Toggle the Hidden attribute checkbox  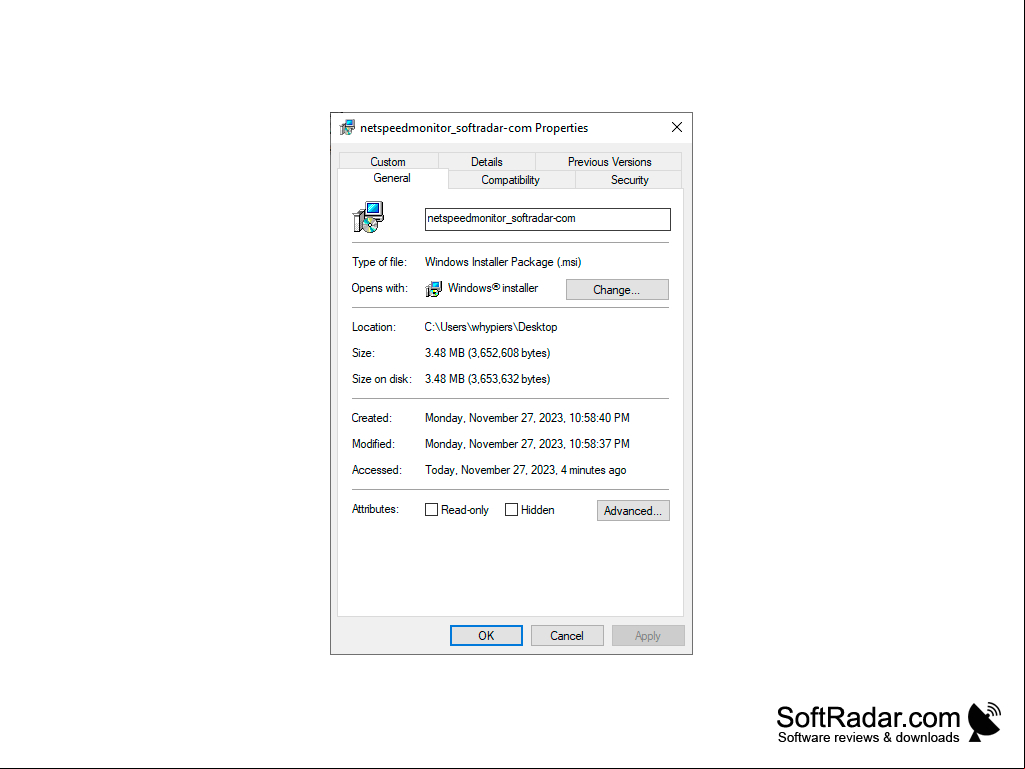pos(511,509)
